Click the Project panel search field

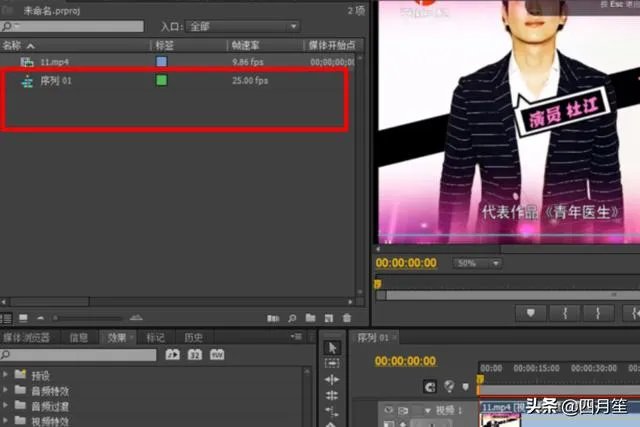point(72,27)
